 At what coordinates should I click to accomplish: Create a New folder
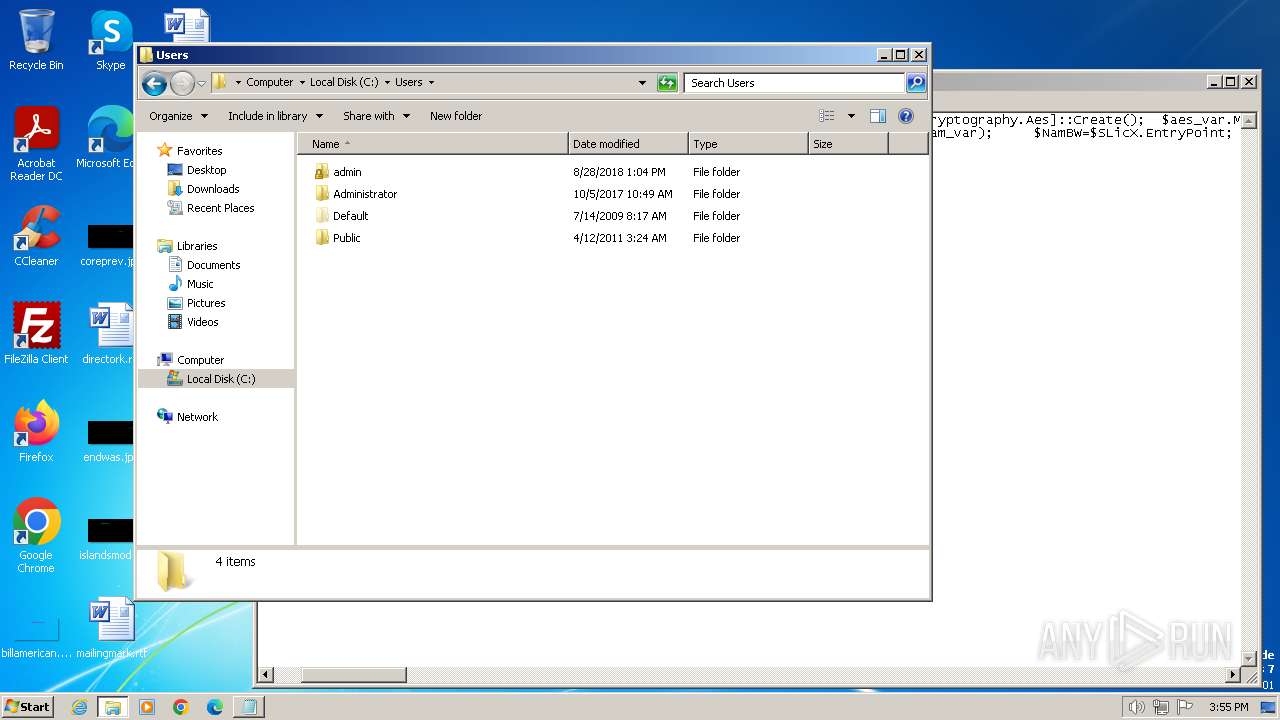coord(456,116)
